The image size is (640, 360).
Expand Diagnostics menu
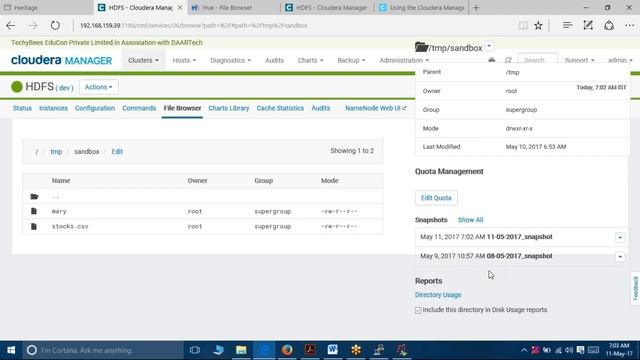(231, 60)
